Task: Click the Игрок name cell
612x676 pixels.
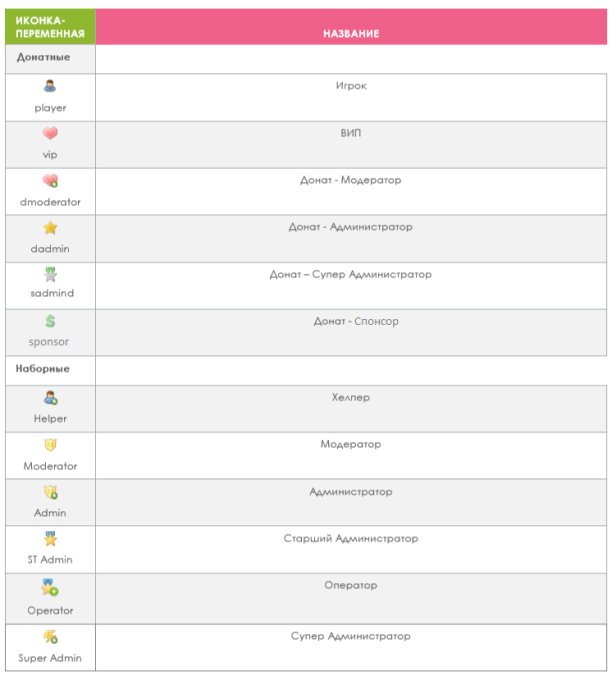Action: coord(351,97)
